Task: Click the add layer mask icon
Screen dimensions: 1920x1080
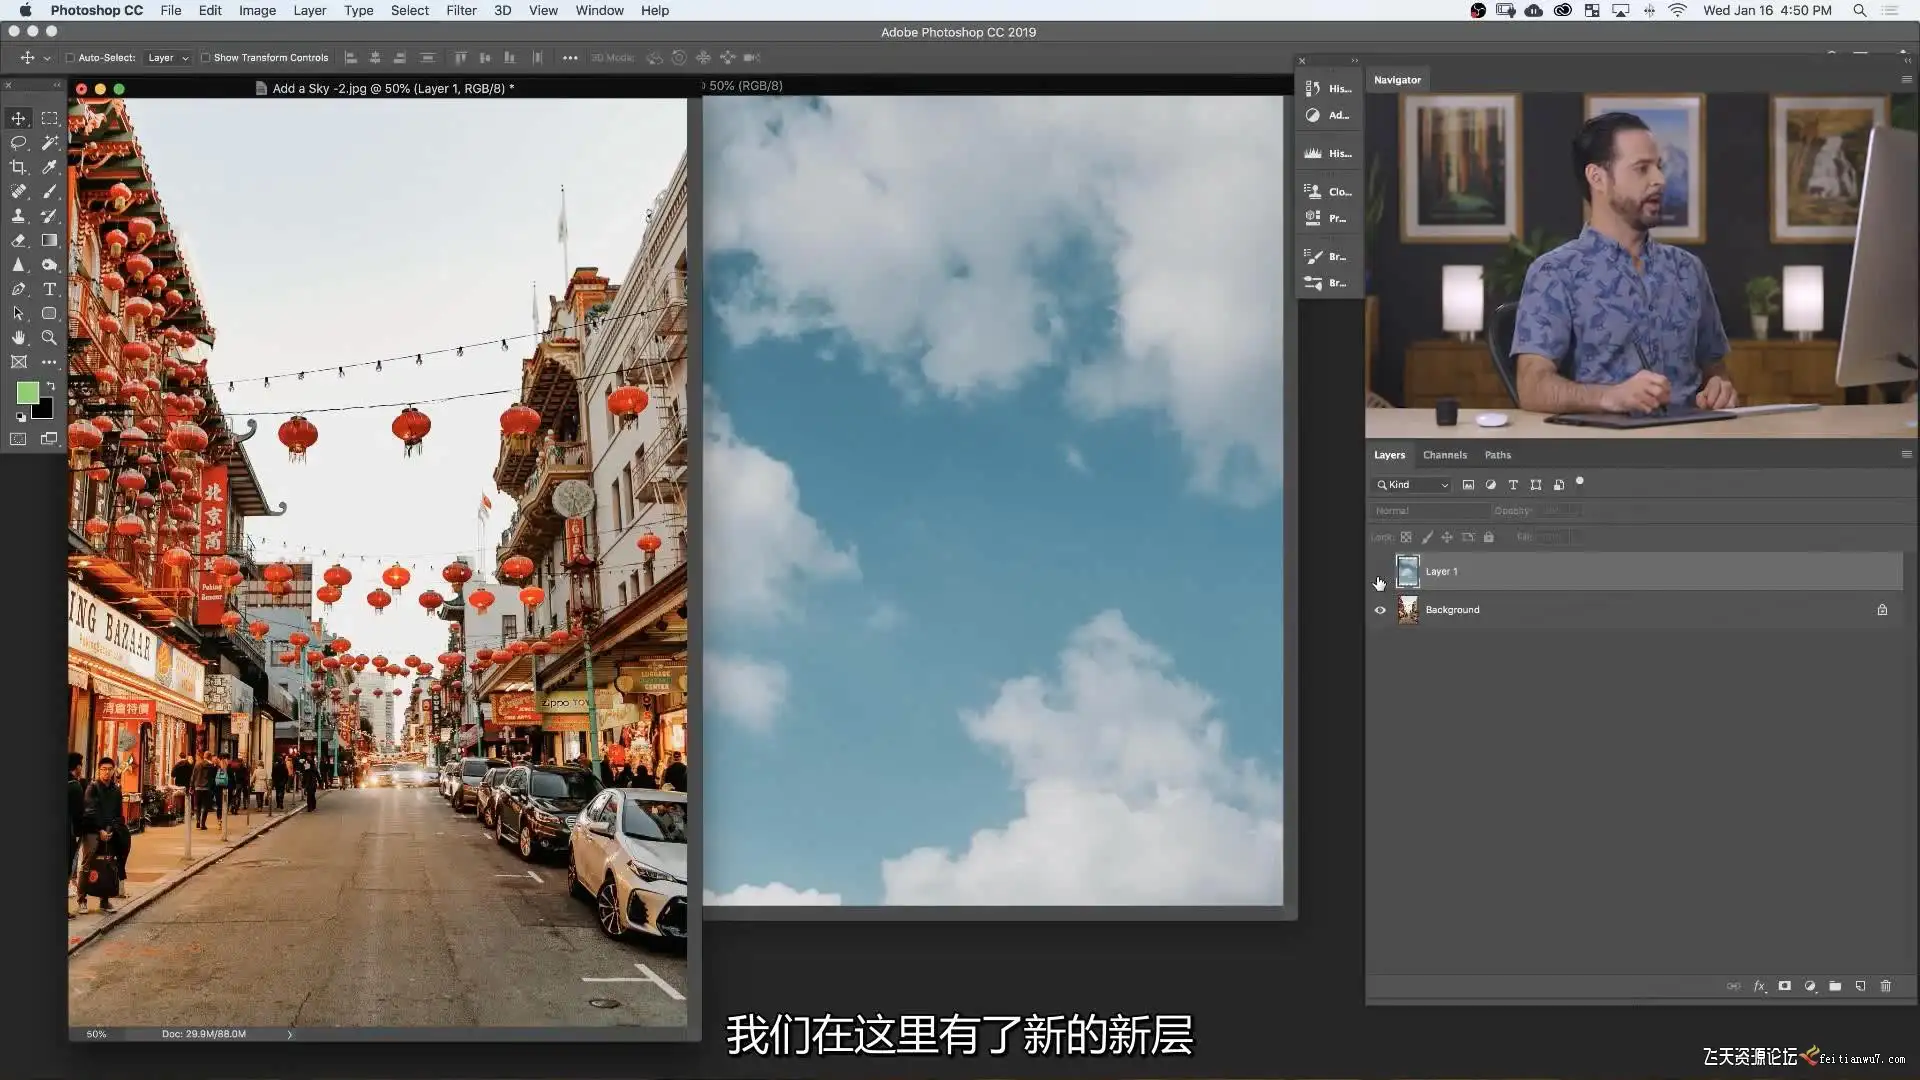Action: [1784, 986]
